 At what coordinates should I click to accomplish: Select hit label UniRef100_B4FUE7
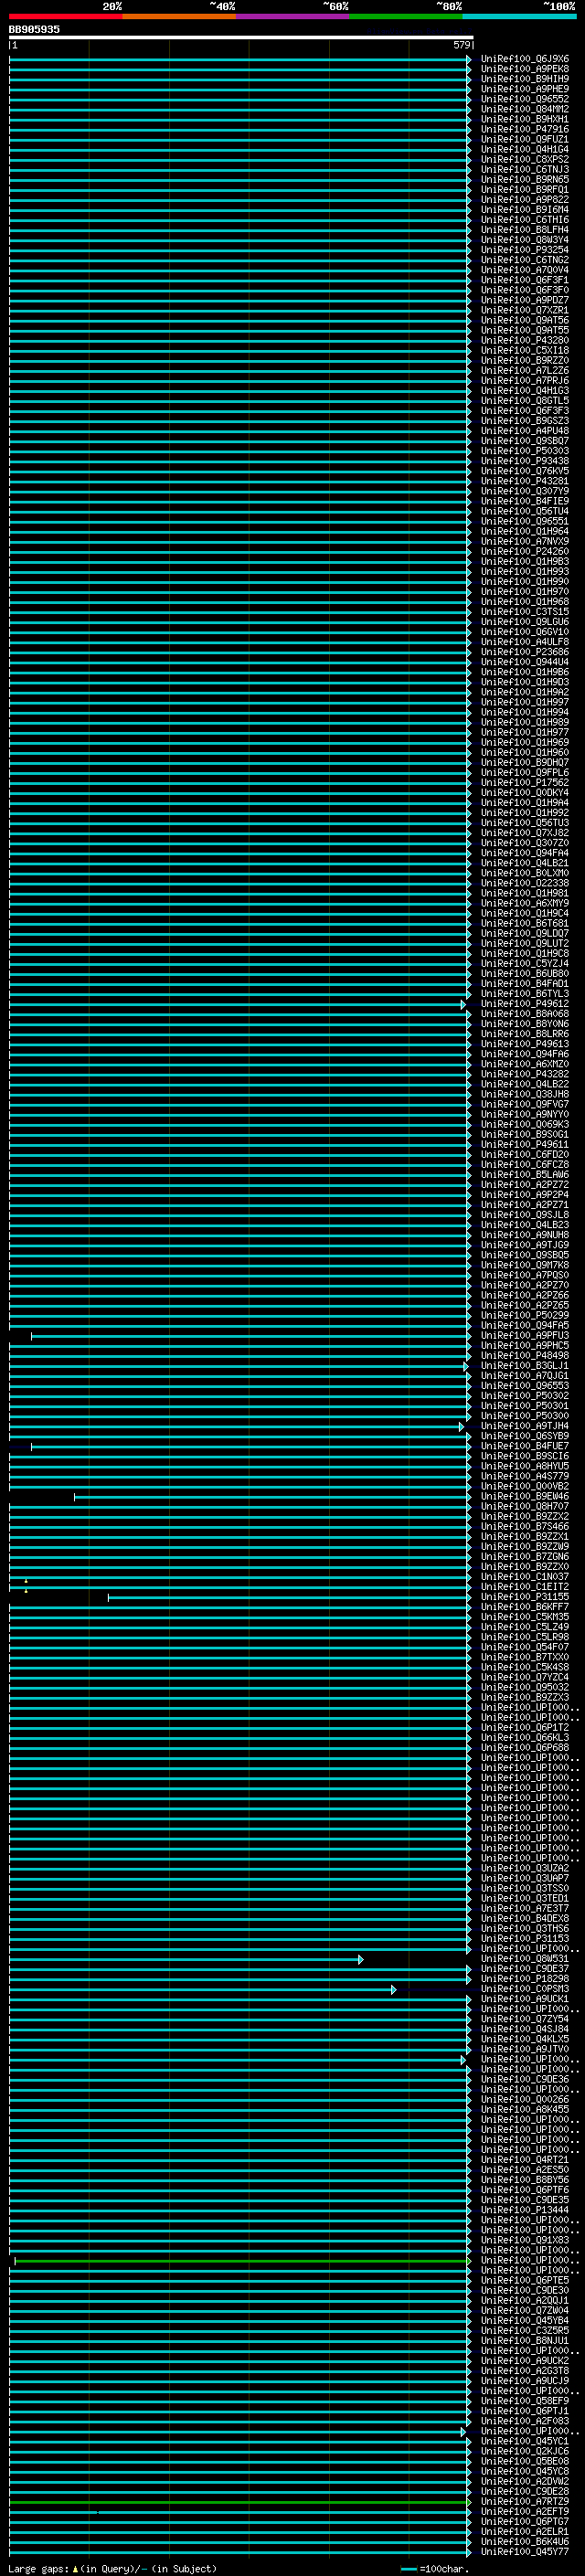click(x=525, y=1446)
